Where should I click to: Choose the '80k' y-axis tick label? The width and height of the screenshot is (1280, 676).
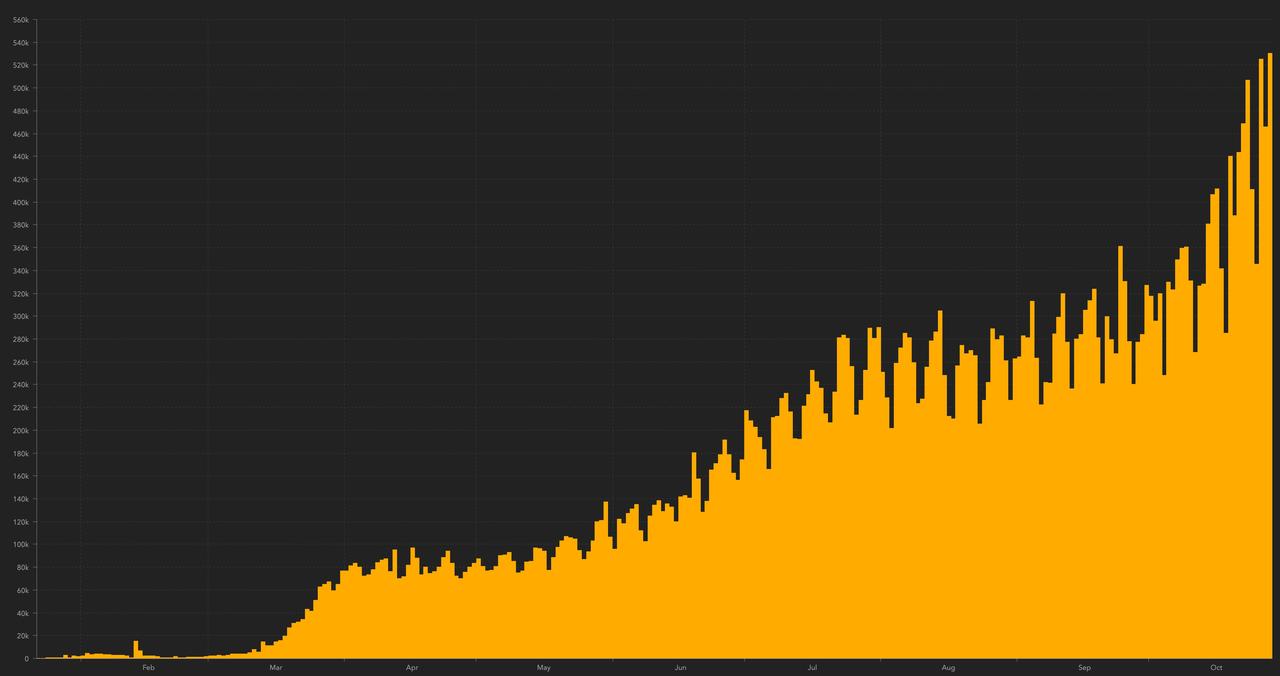pyautogui.click(x=22, y=567)
